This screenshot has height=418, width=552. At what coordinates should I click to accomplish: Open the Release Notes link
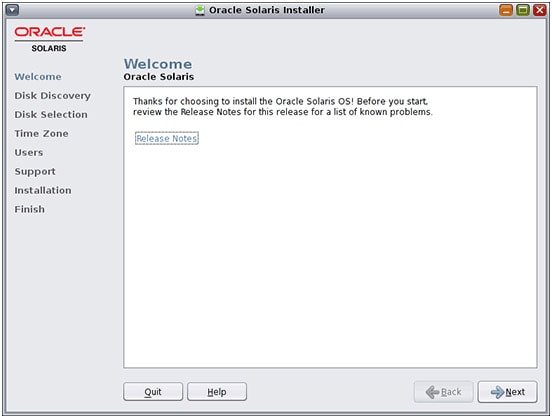167,138
